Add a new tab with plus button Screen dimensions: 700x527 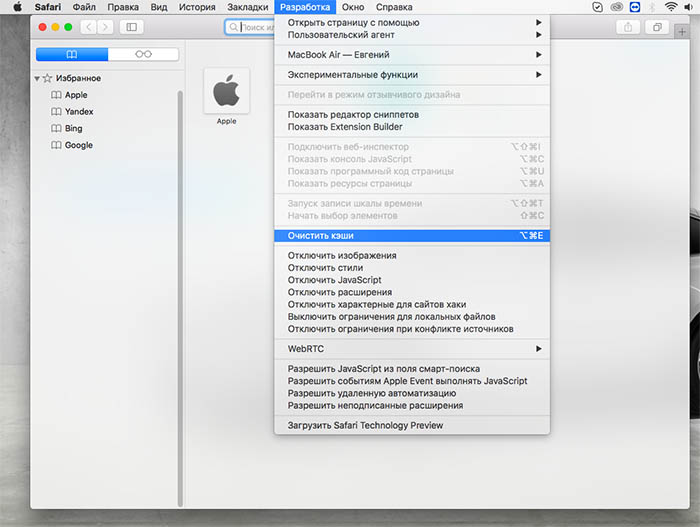coord(682,32)
